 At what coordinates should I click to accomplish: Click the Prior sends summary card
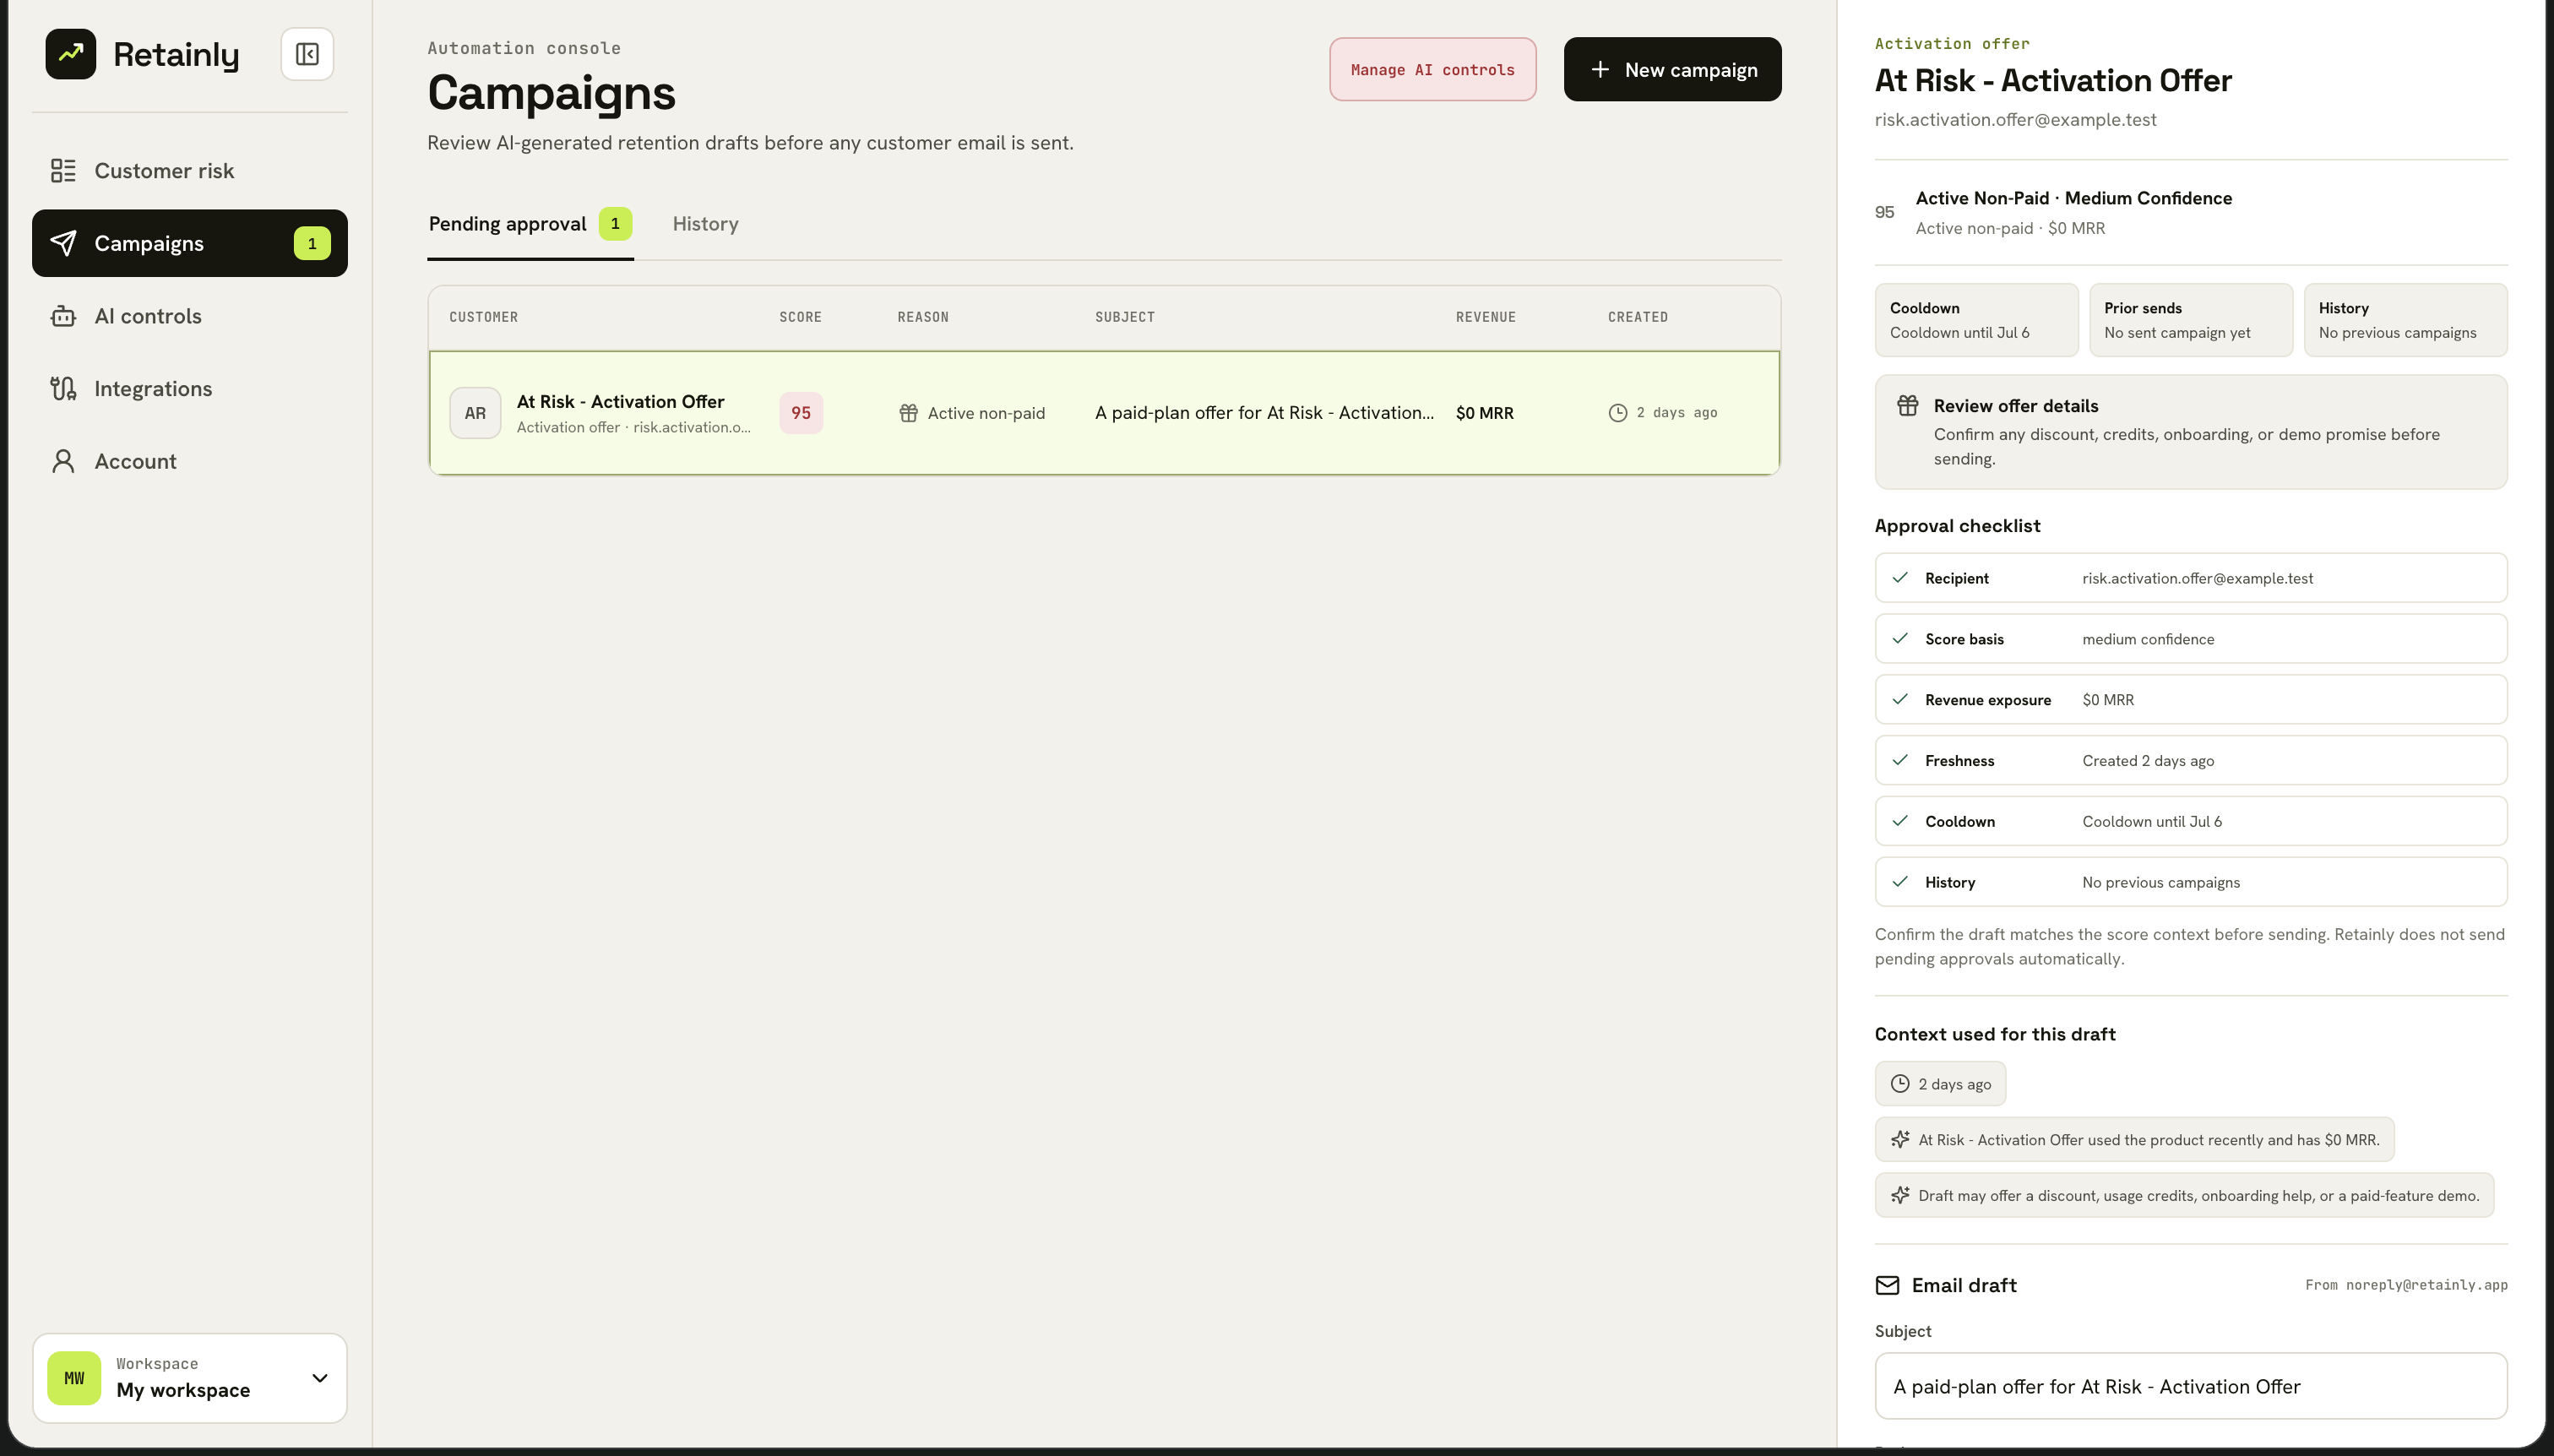tap(2191, 320)
